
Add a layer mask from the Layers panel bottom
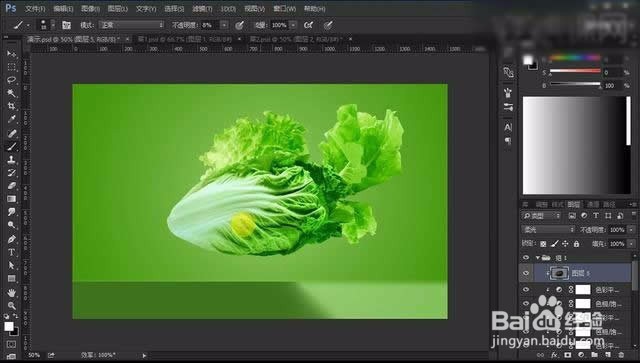pyautogui.click(x=567, y=355)
